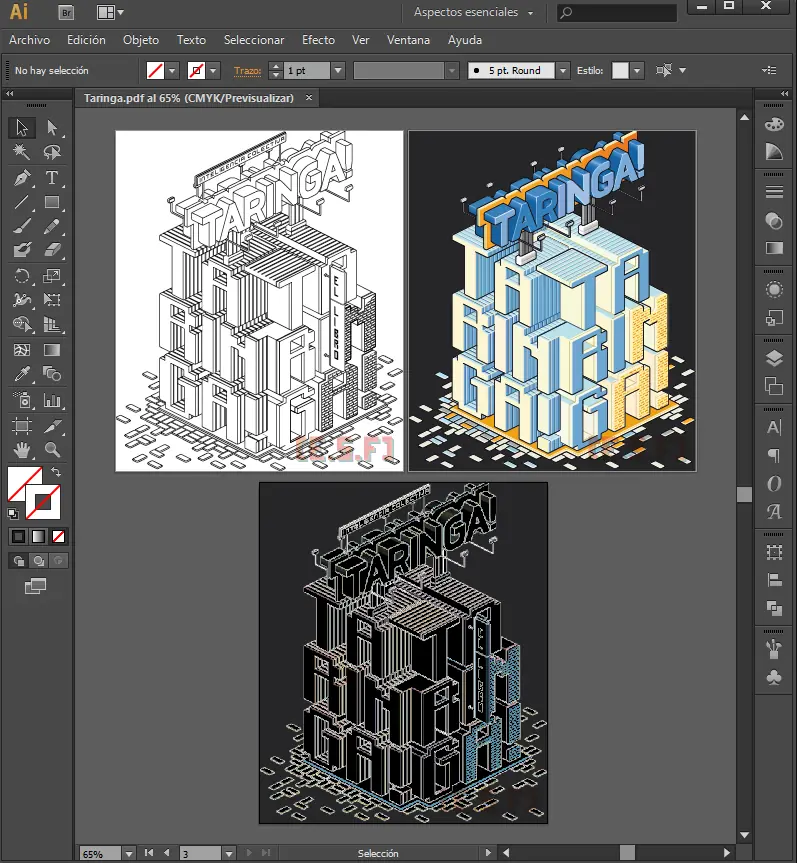Viewport: 797px width, 863px height.
Task: Select the Rotate tool
Action: click(22, 276)
